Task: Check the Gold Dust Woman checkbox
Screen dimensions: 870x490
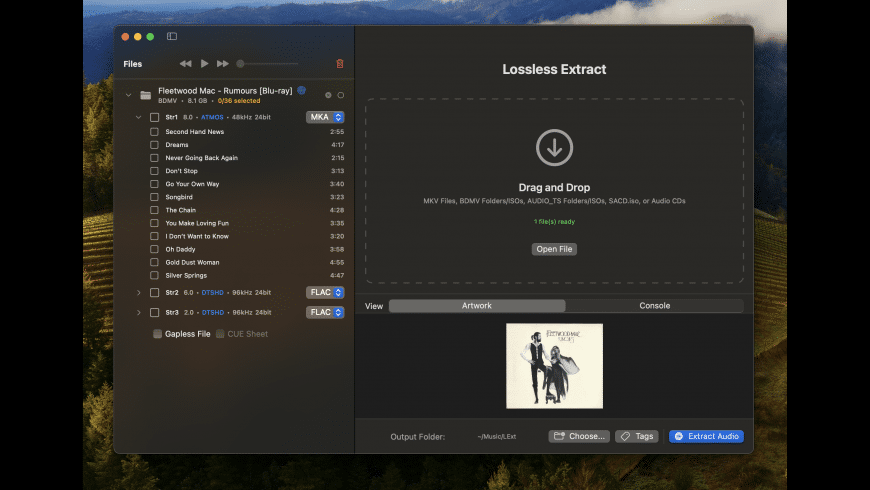Action: (x=154, y=262)
